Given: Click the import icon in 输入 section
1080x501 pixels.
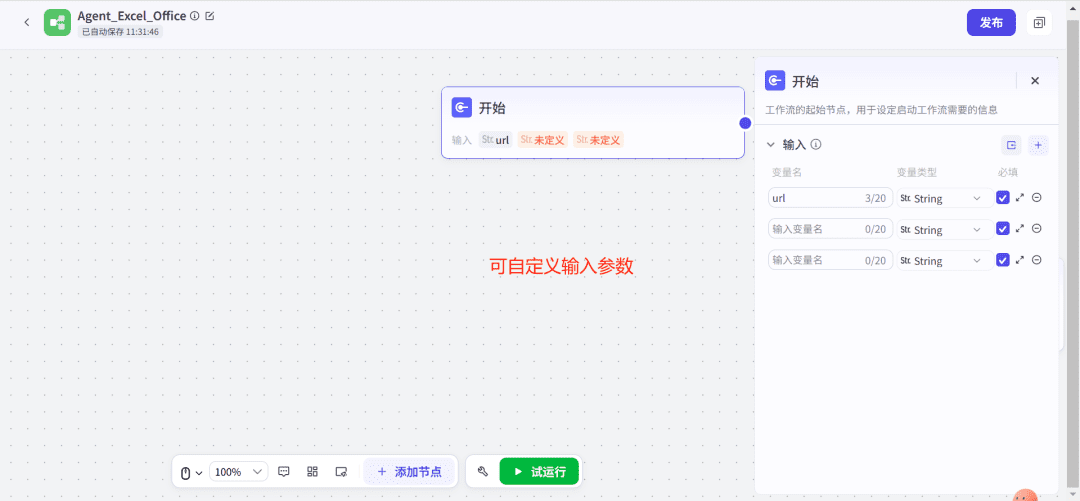Looking at the screenshot, I should [x=1011, y=145].
